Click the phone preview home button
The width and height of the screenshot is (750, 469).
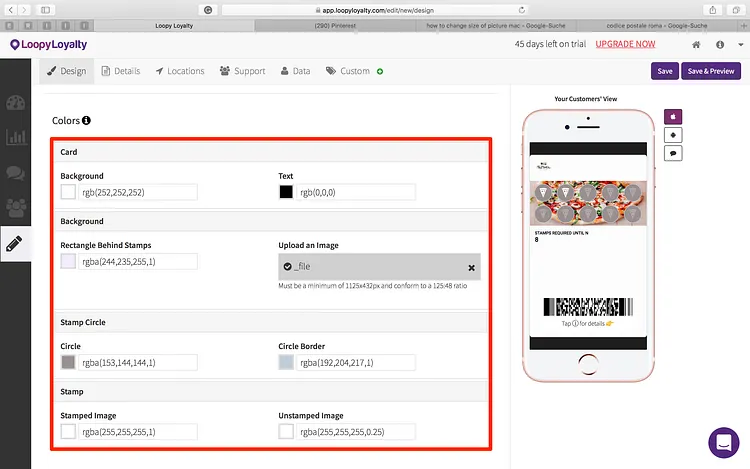588,364
